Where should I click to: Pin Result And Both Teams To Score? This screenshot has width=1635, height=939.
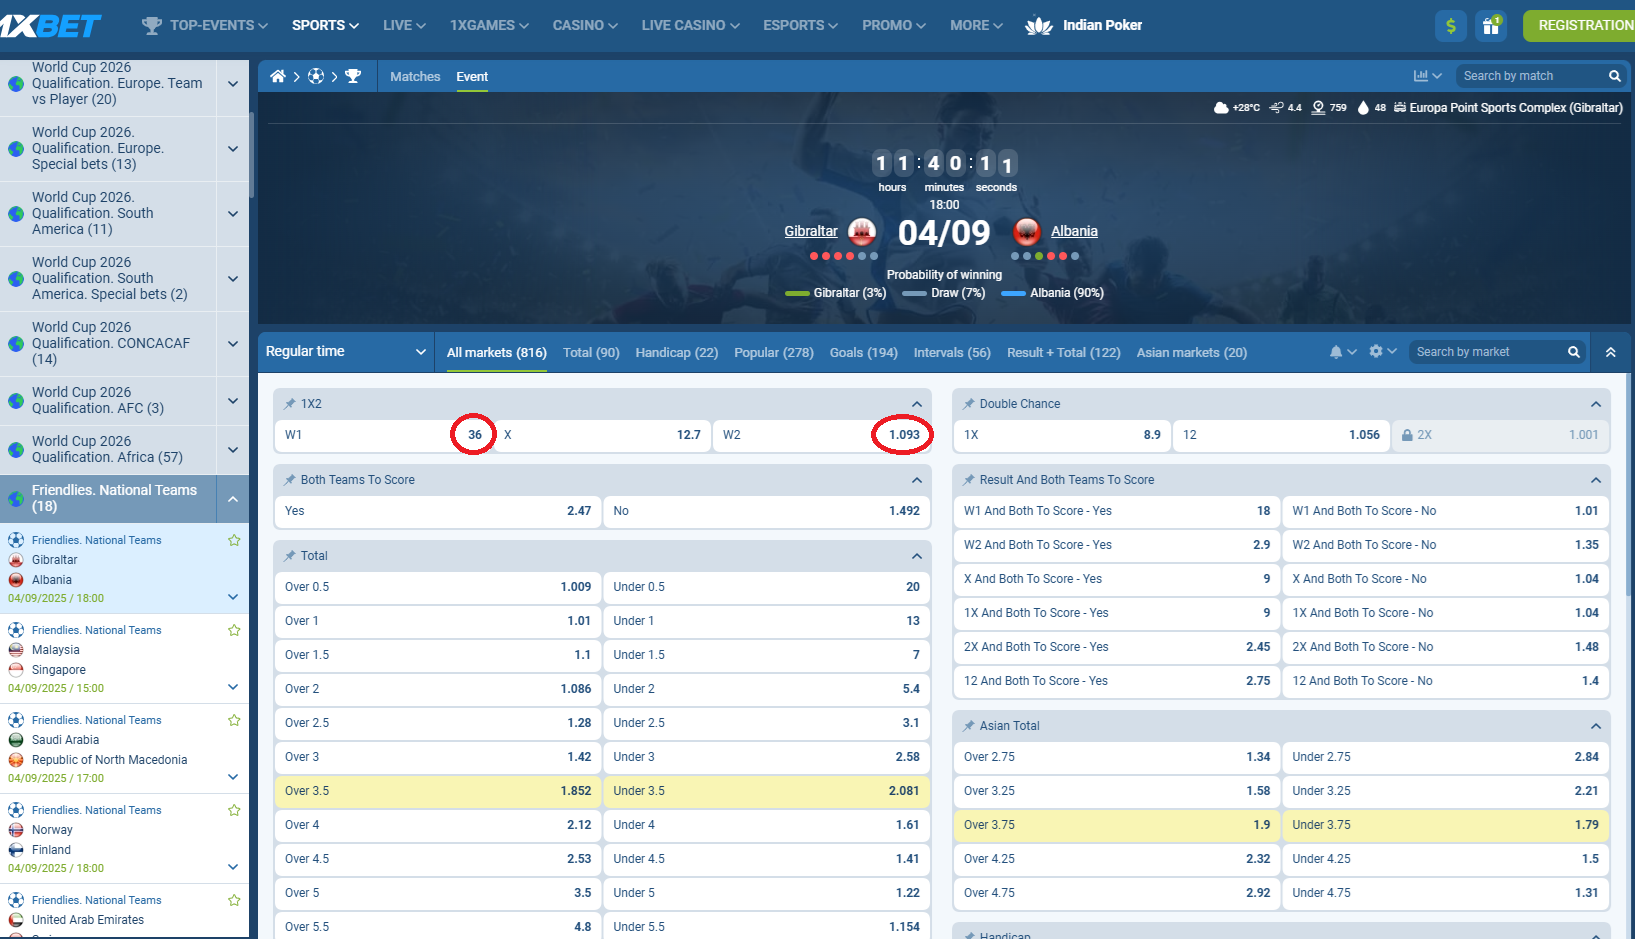969,480
